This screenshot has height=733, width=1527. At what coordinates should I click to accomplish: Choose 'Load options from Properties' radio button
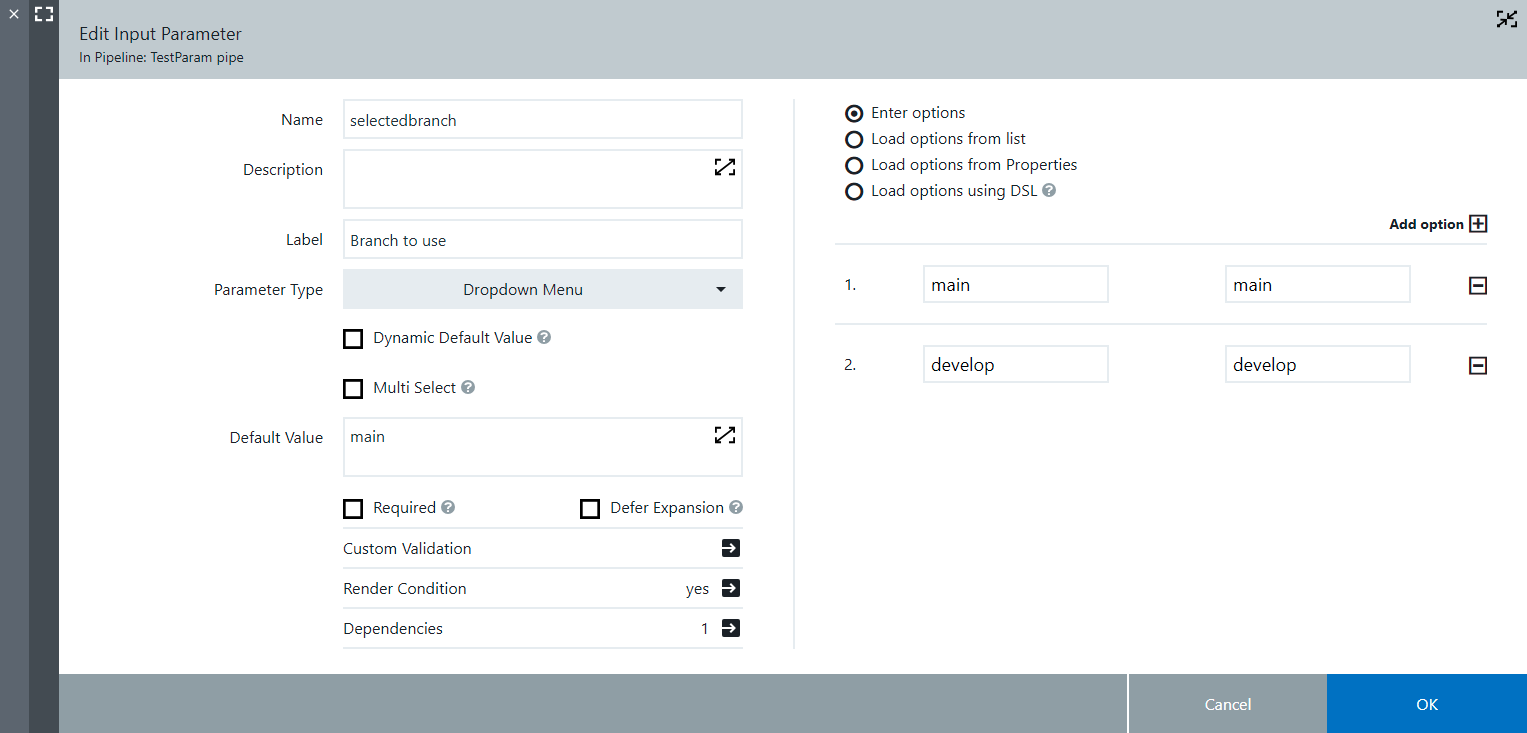(x=854, y=166)
